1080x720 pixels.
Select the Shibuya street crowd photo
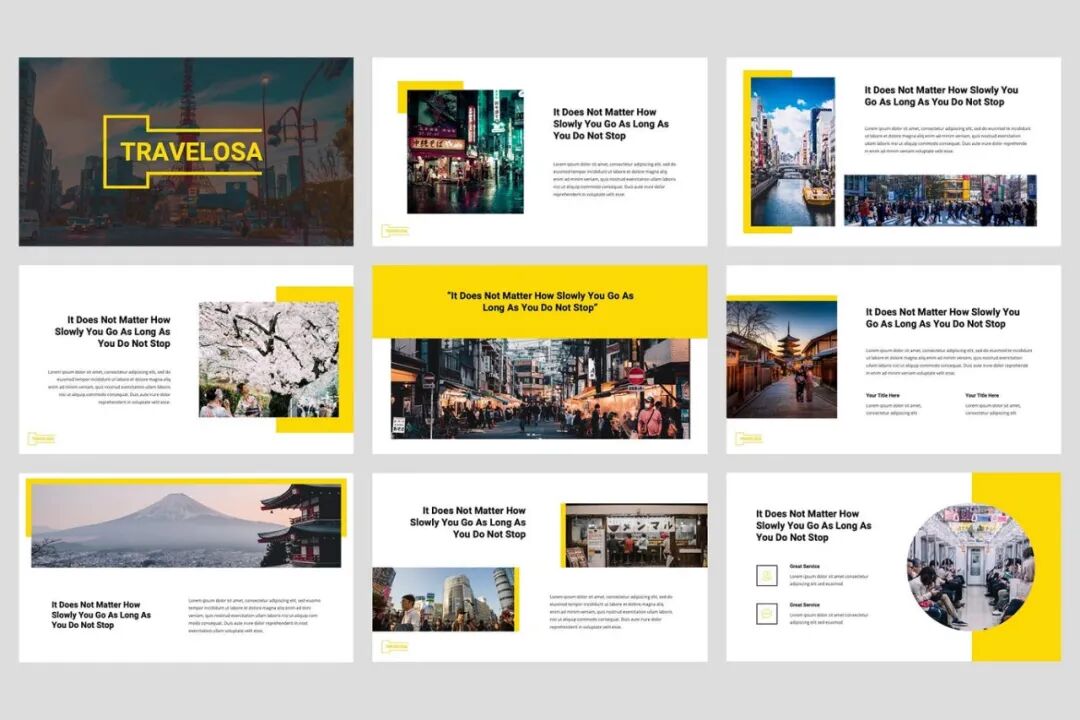(444, 599)
